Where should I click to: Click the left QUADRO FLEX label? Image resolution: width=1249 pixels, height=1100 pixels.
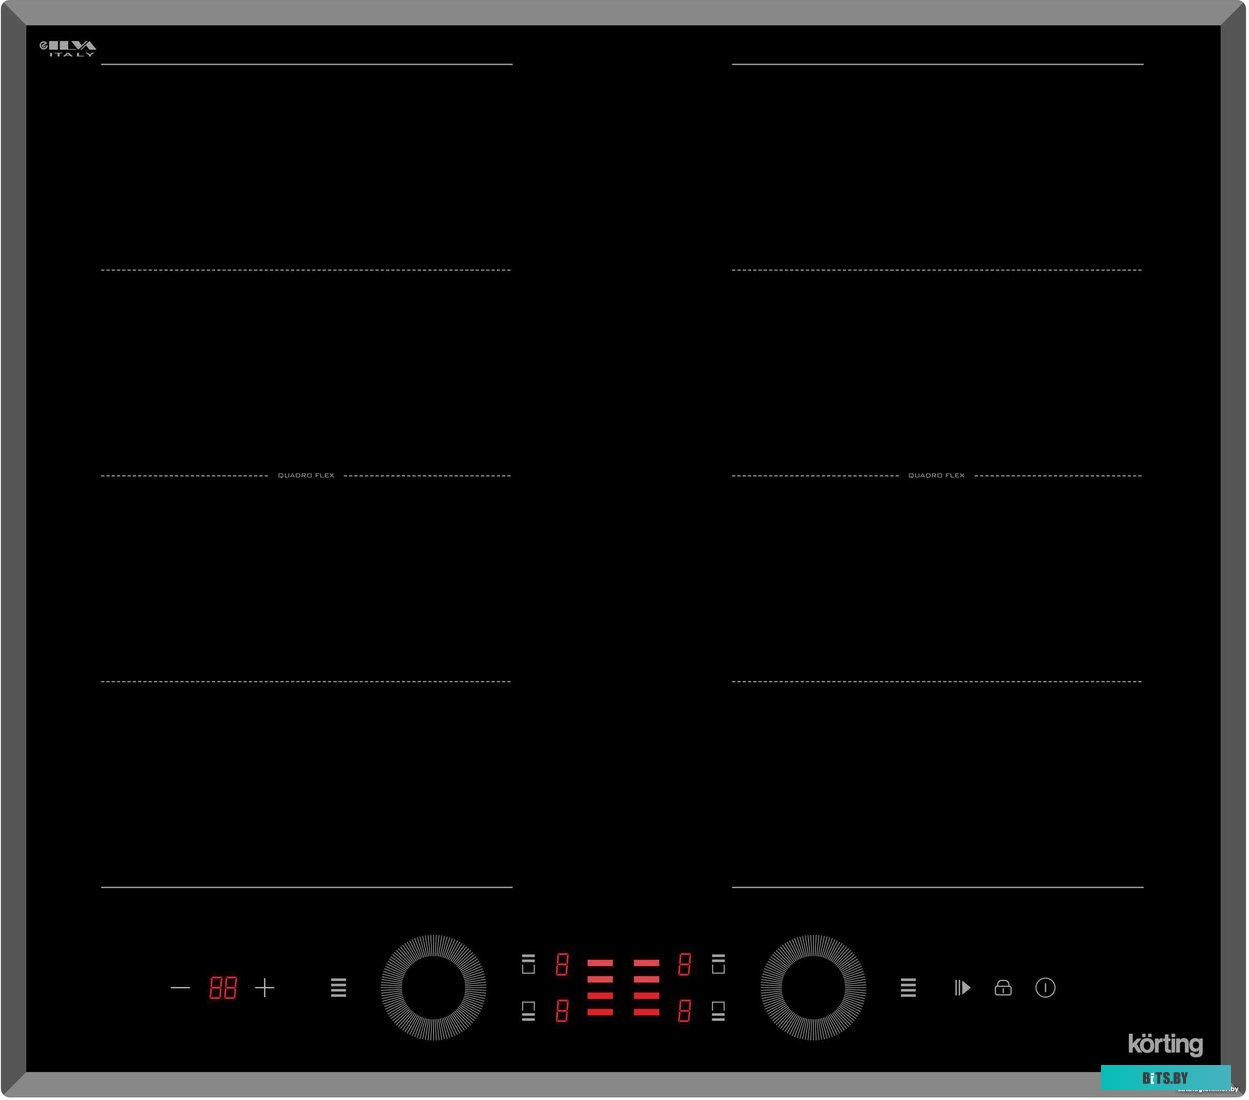pos(306,476)
